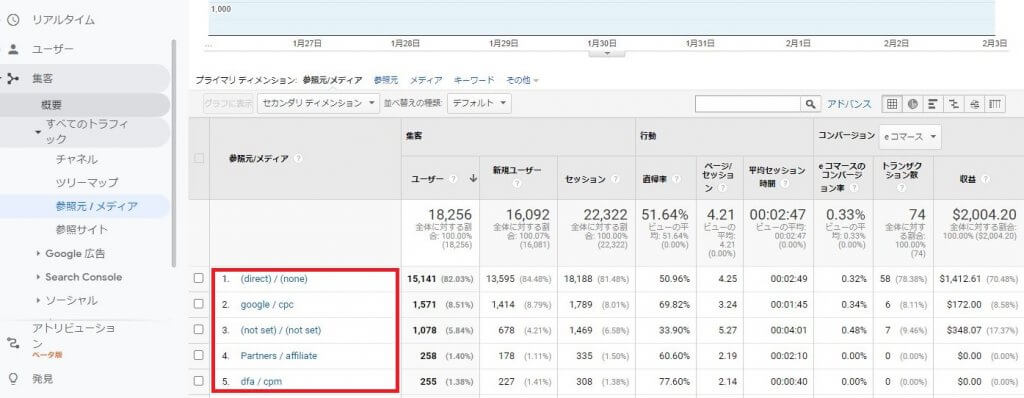Select 参照元 / メディア in the sidebar

pos(97,207)
